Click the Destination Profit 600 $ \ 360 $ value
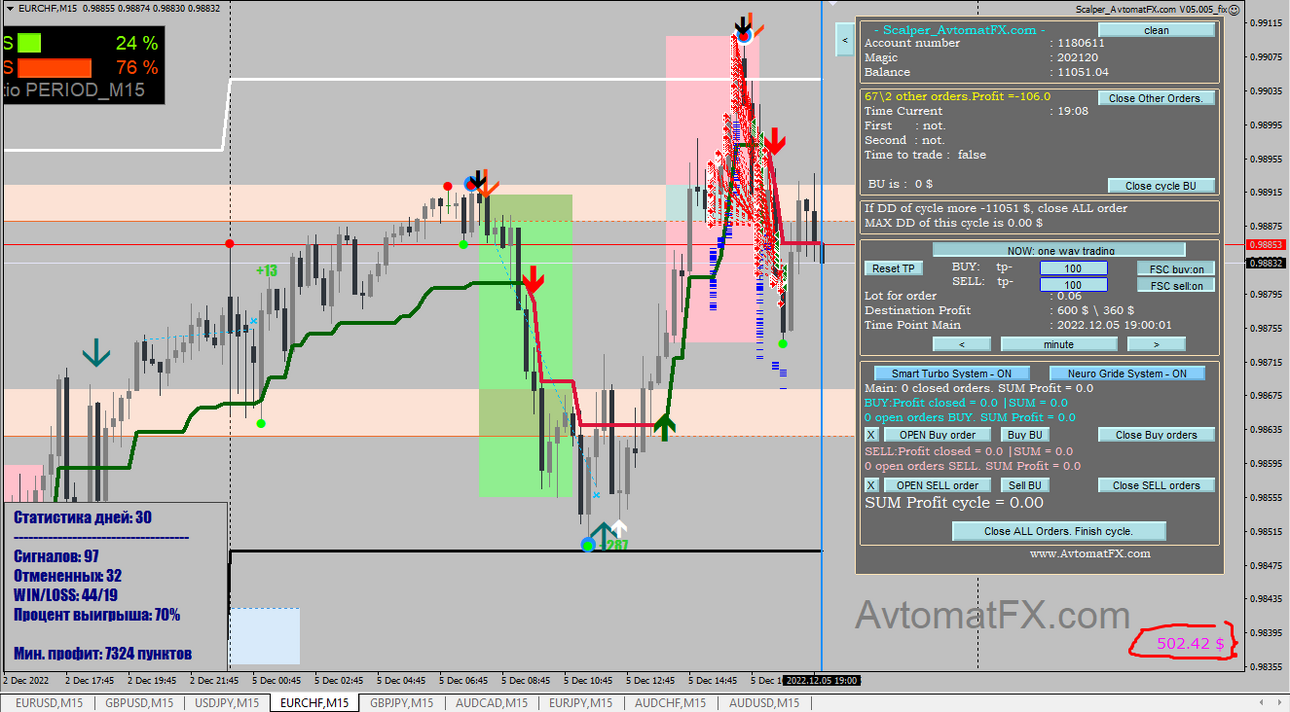 1096,310
